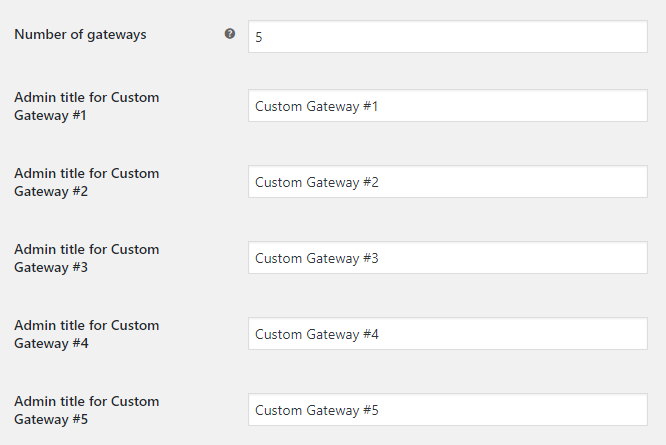
Task: Click the text Custom Gateway #3 inside its input
Action: point(317,258)
